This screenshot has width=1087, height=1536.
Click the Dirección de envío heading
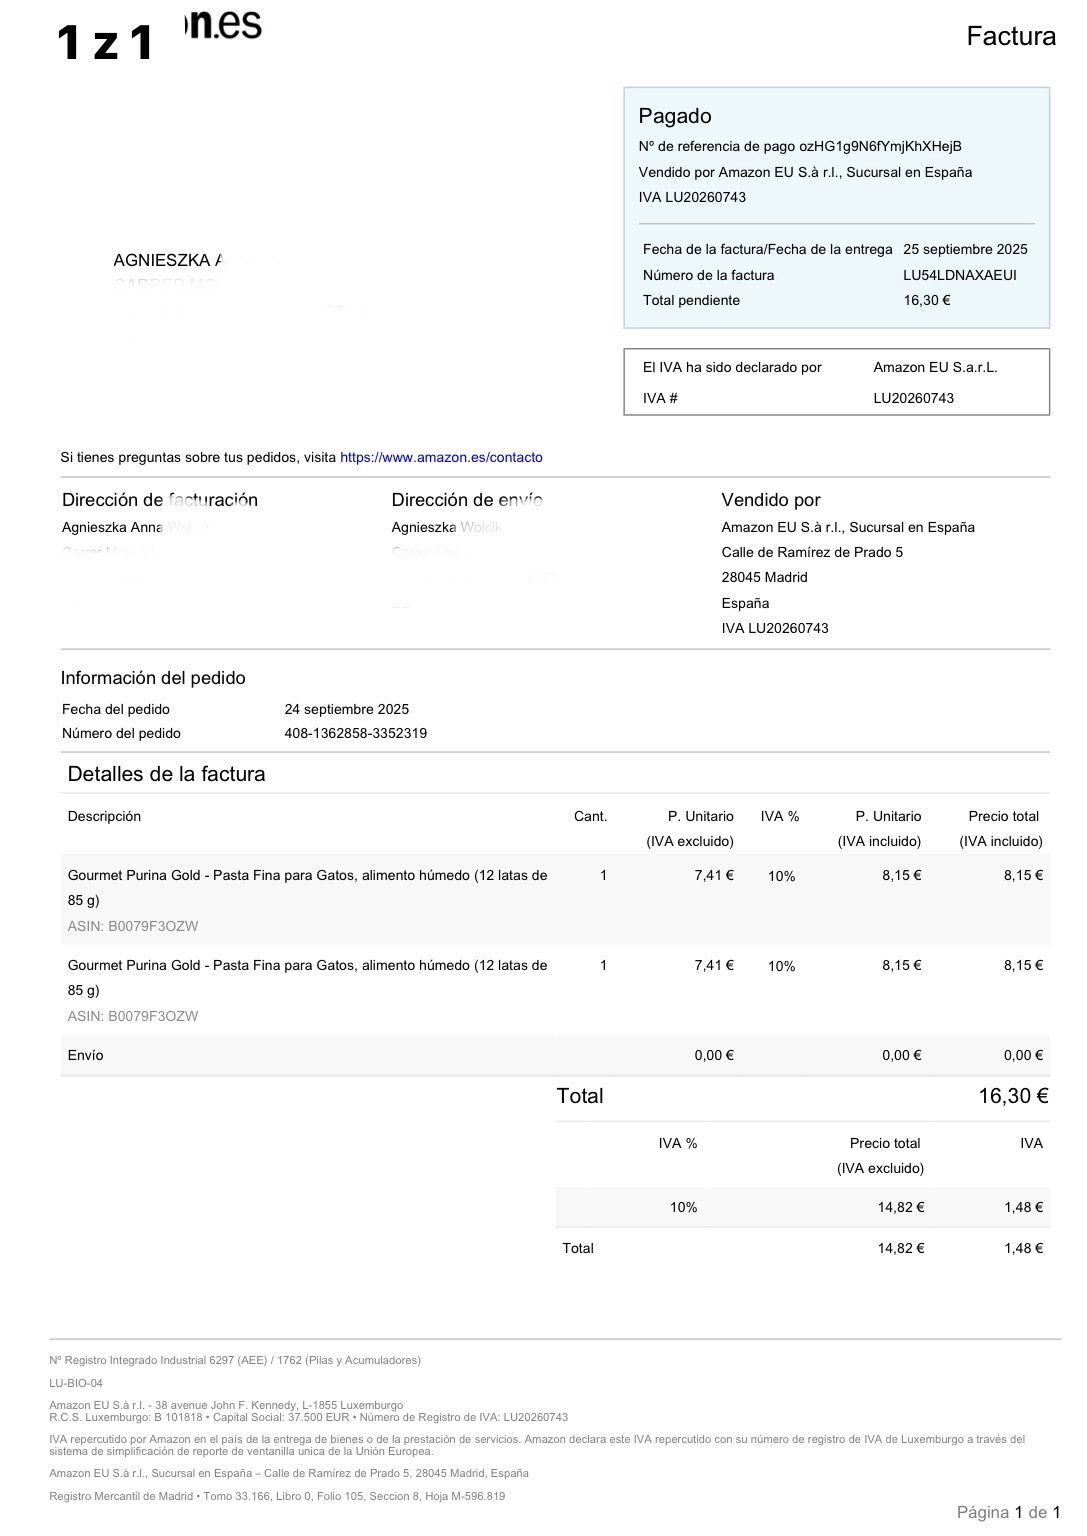point(467,500)
